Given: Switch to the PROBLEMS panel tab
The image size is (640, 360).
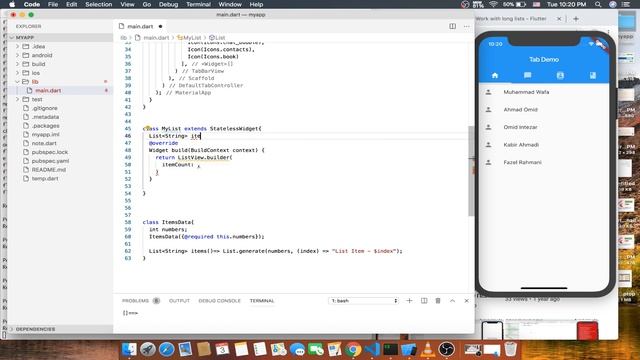Looking at the screenshot, I should 140,301.
